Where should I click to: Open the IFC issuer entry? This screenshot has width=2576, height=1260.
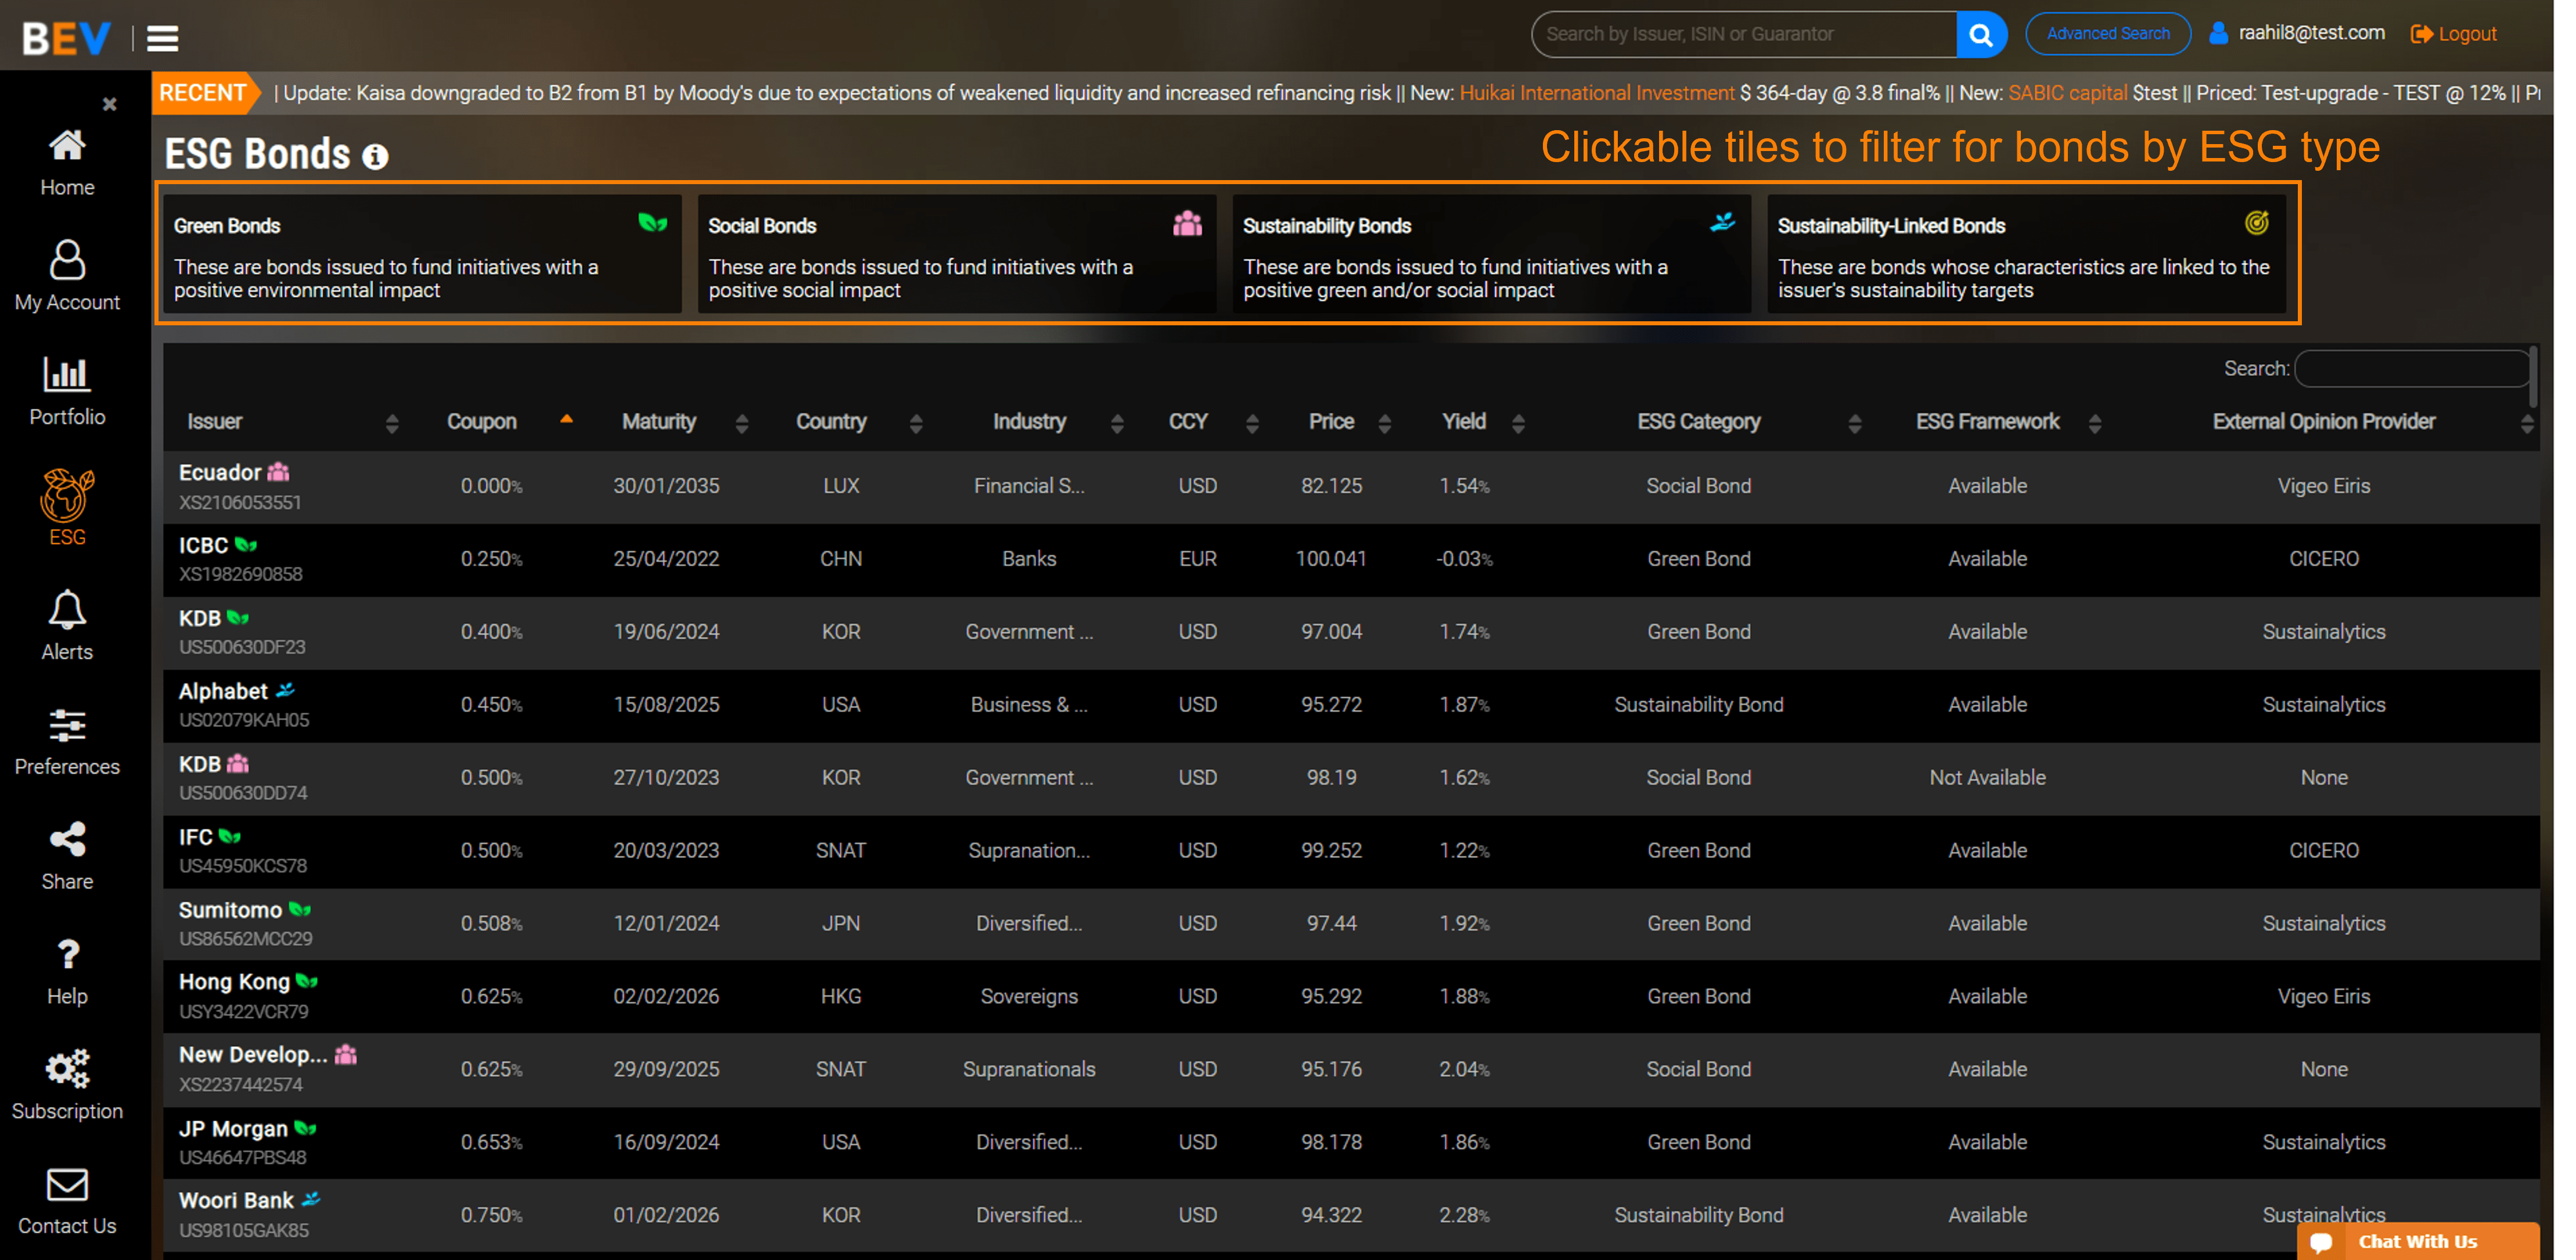tap(195, 837)
